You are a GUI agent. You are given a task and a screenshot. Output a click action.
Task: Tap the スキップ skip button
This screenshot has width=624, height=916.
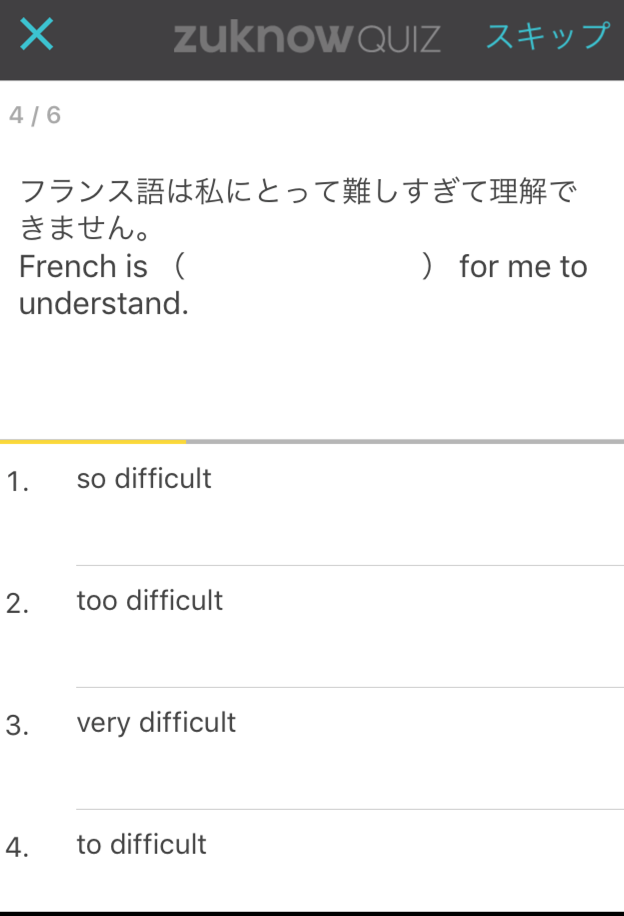547,36
